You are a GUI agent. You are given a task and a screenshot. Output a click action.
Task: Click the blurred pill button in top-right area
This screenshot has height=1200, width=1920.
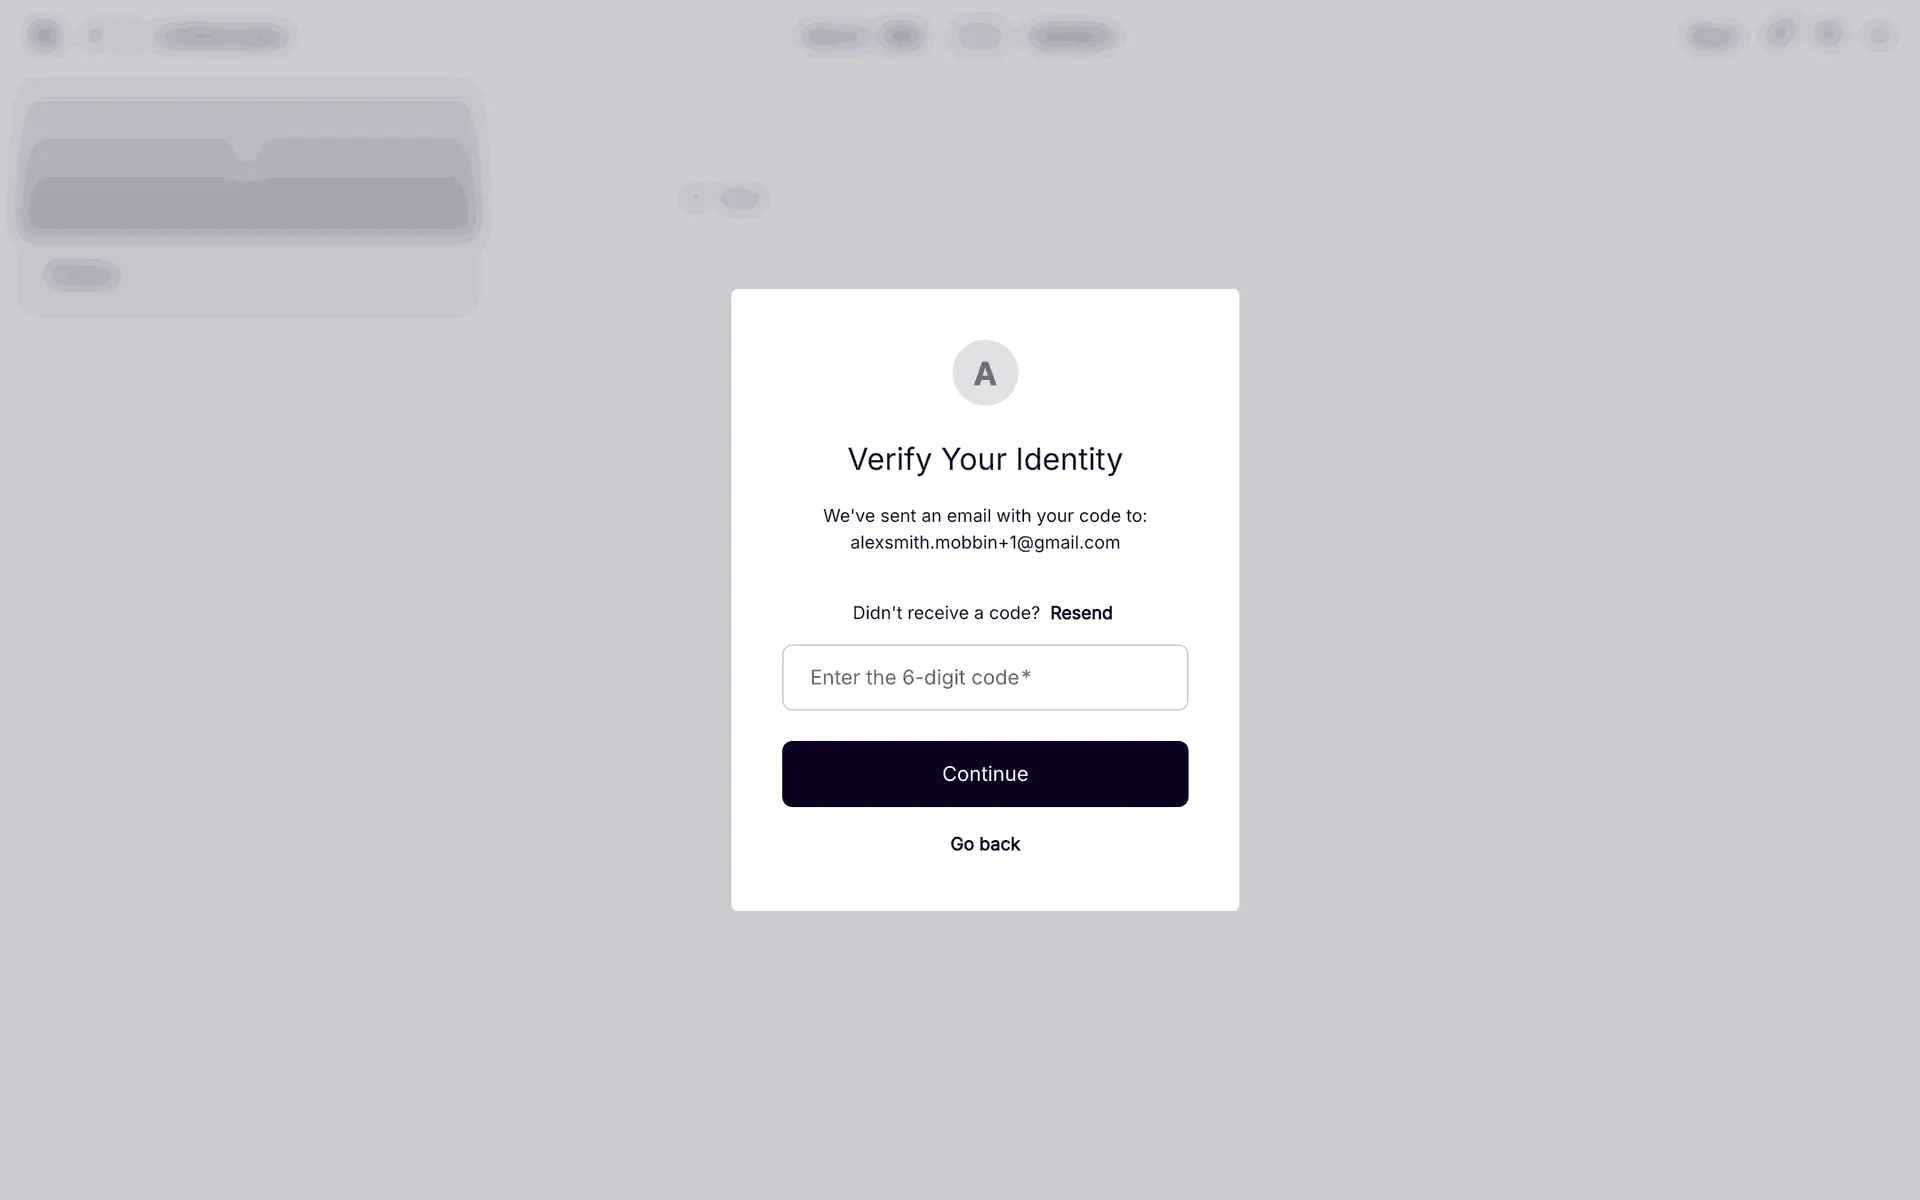tap(1712, 37)
